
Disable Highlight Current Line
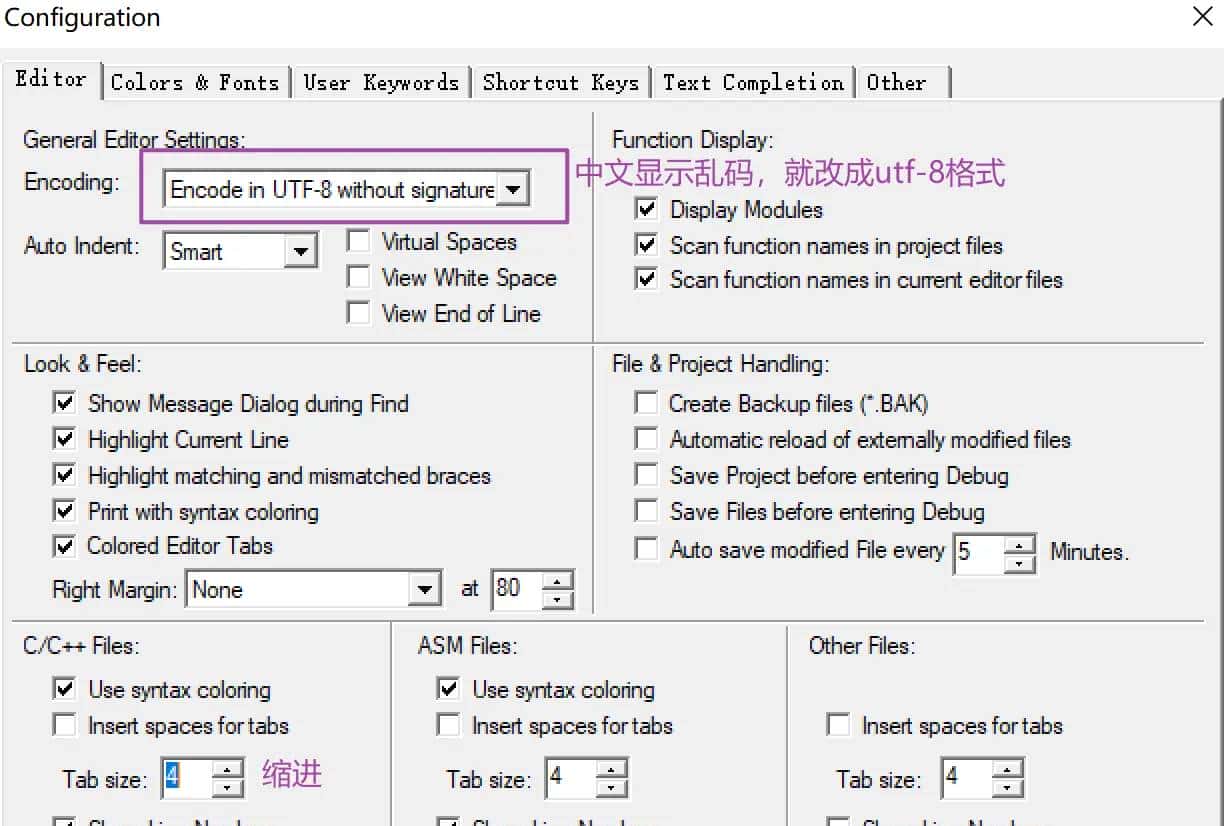(64, 439)
